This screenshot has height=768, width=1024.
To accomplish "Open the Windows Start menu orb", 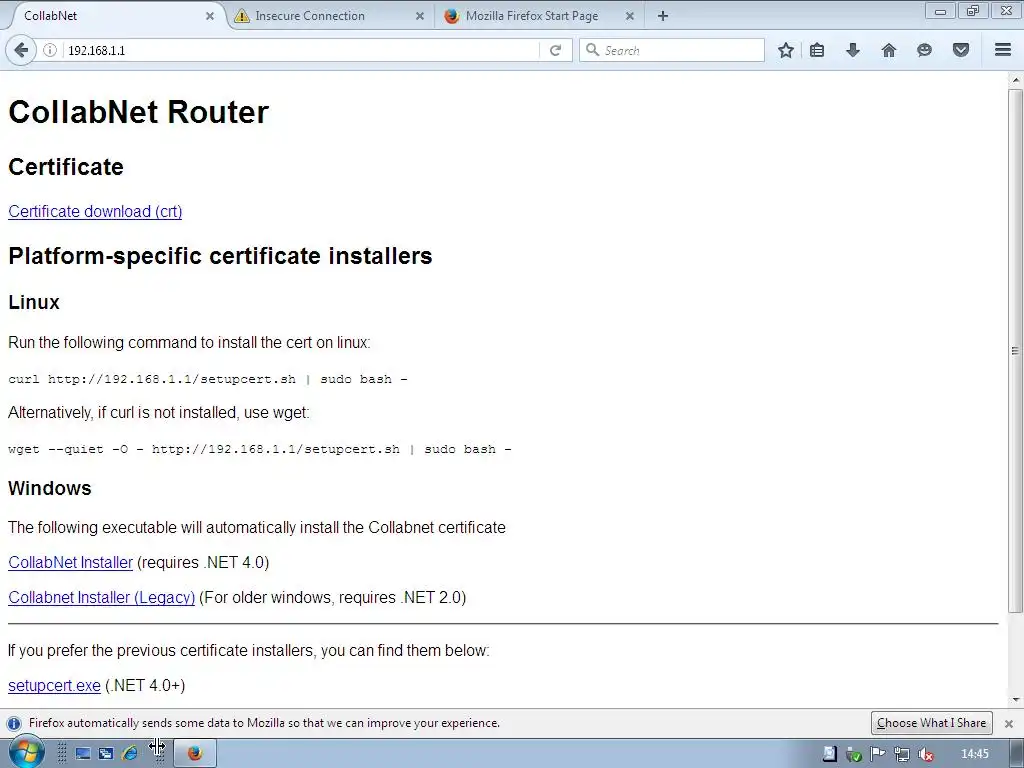I will pos(26,752).
